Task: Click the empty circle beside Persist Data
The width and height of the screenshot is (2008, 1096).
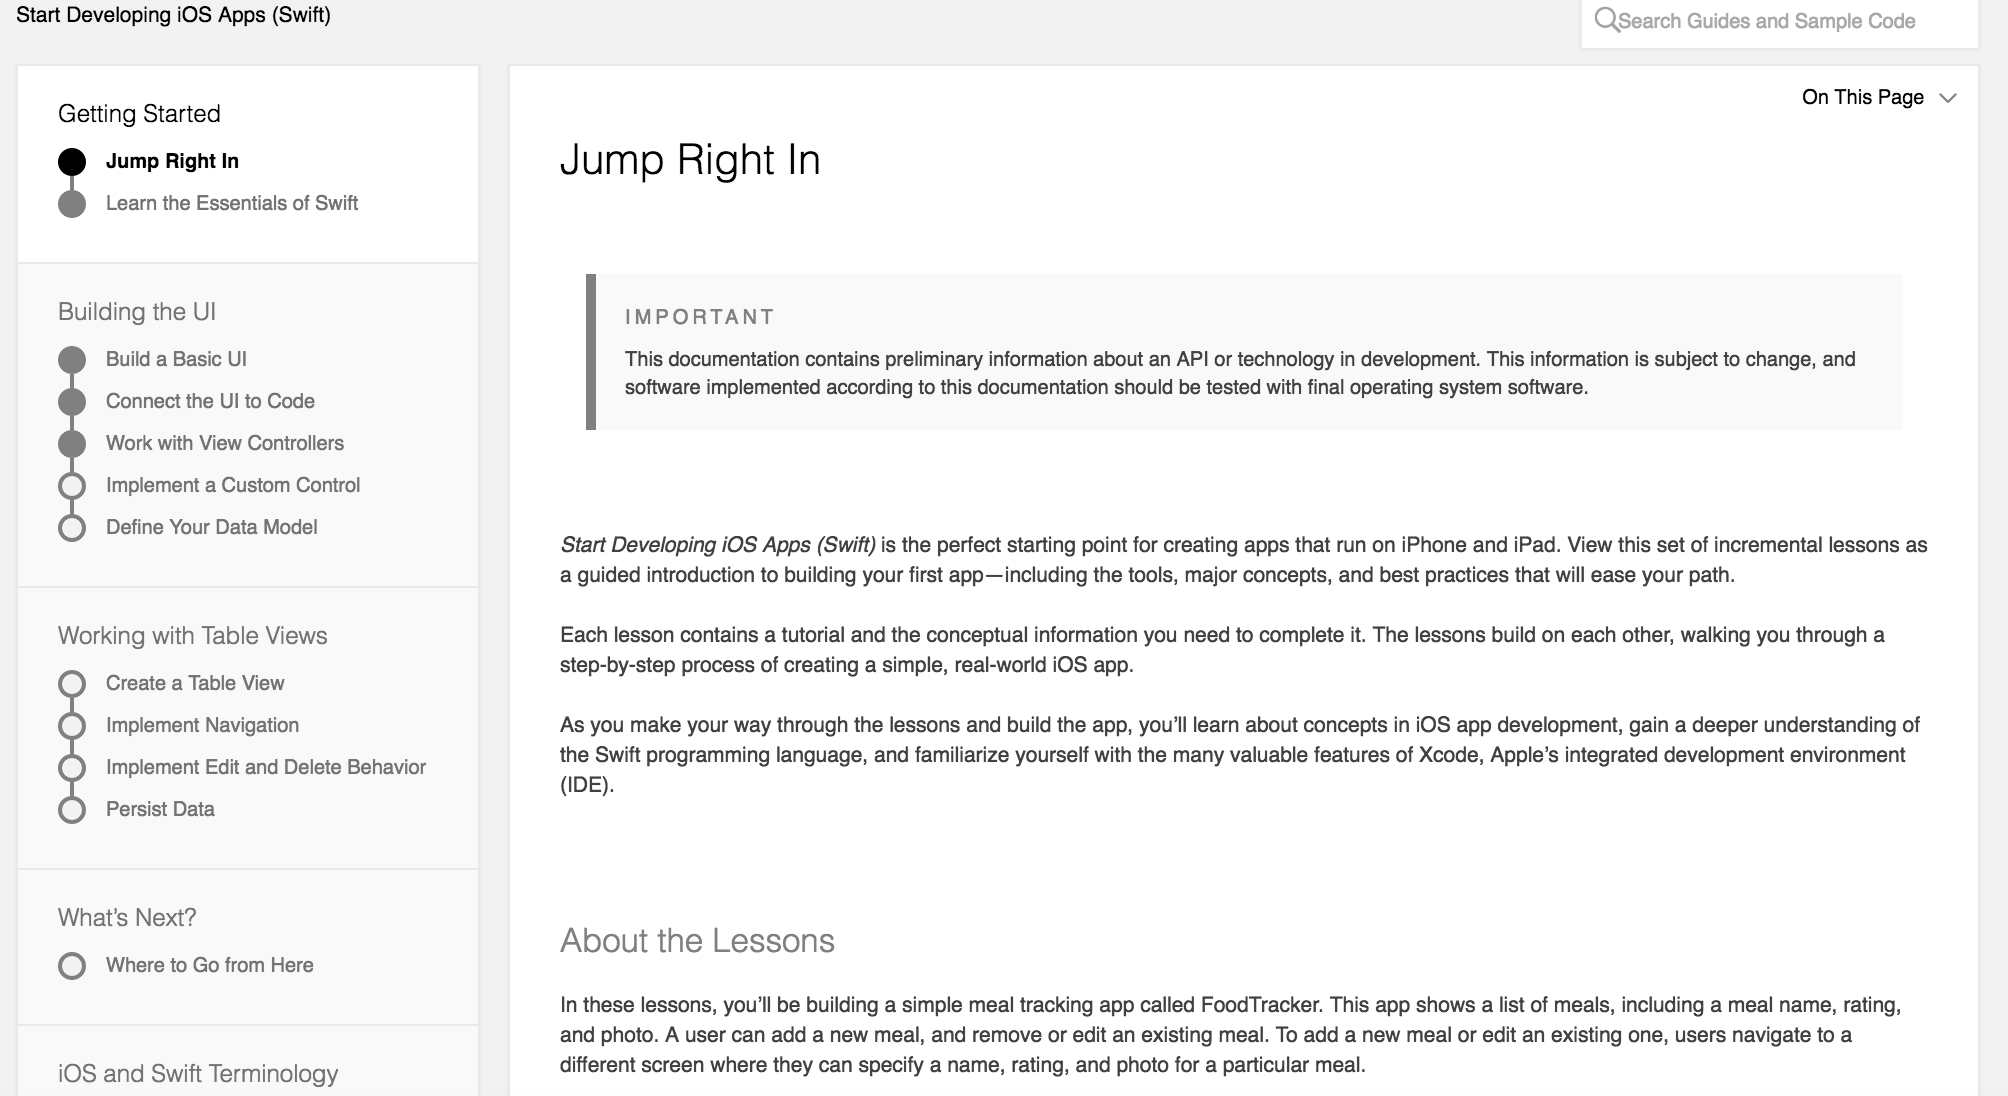Action: point(72,810)
